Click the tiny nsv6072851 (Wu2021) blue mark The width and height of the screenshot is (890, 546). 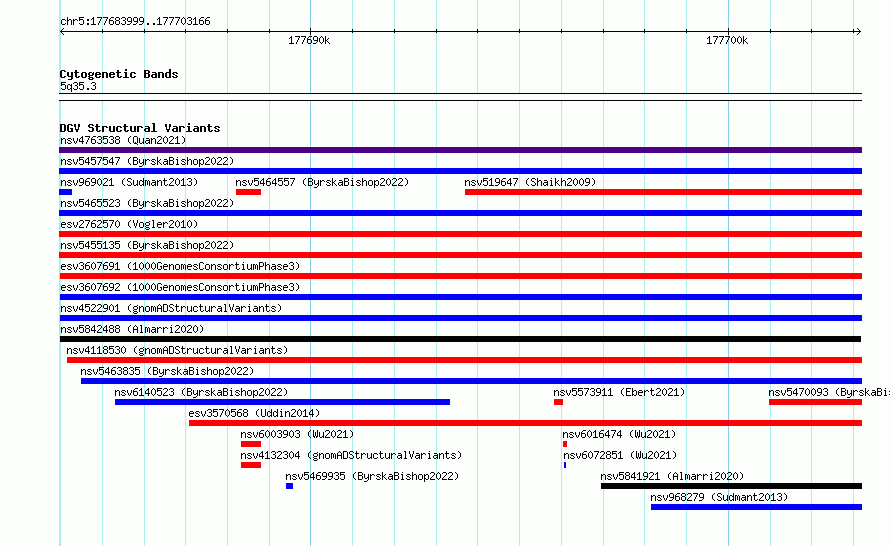[565, 465]
